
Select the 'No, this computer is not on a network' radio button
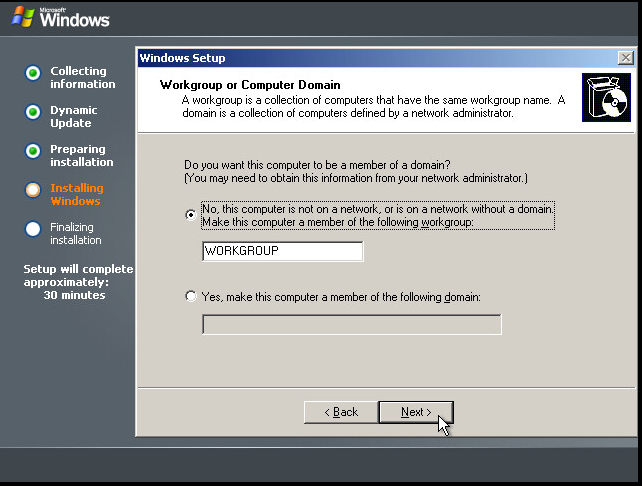[x=191, y=215]
